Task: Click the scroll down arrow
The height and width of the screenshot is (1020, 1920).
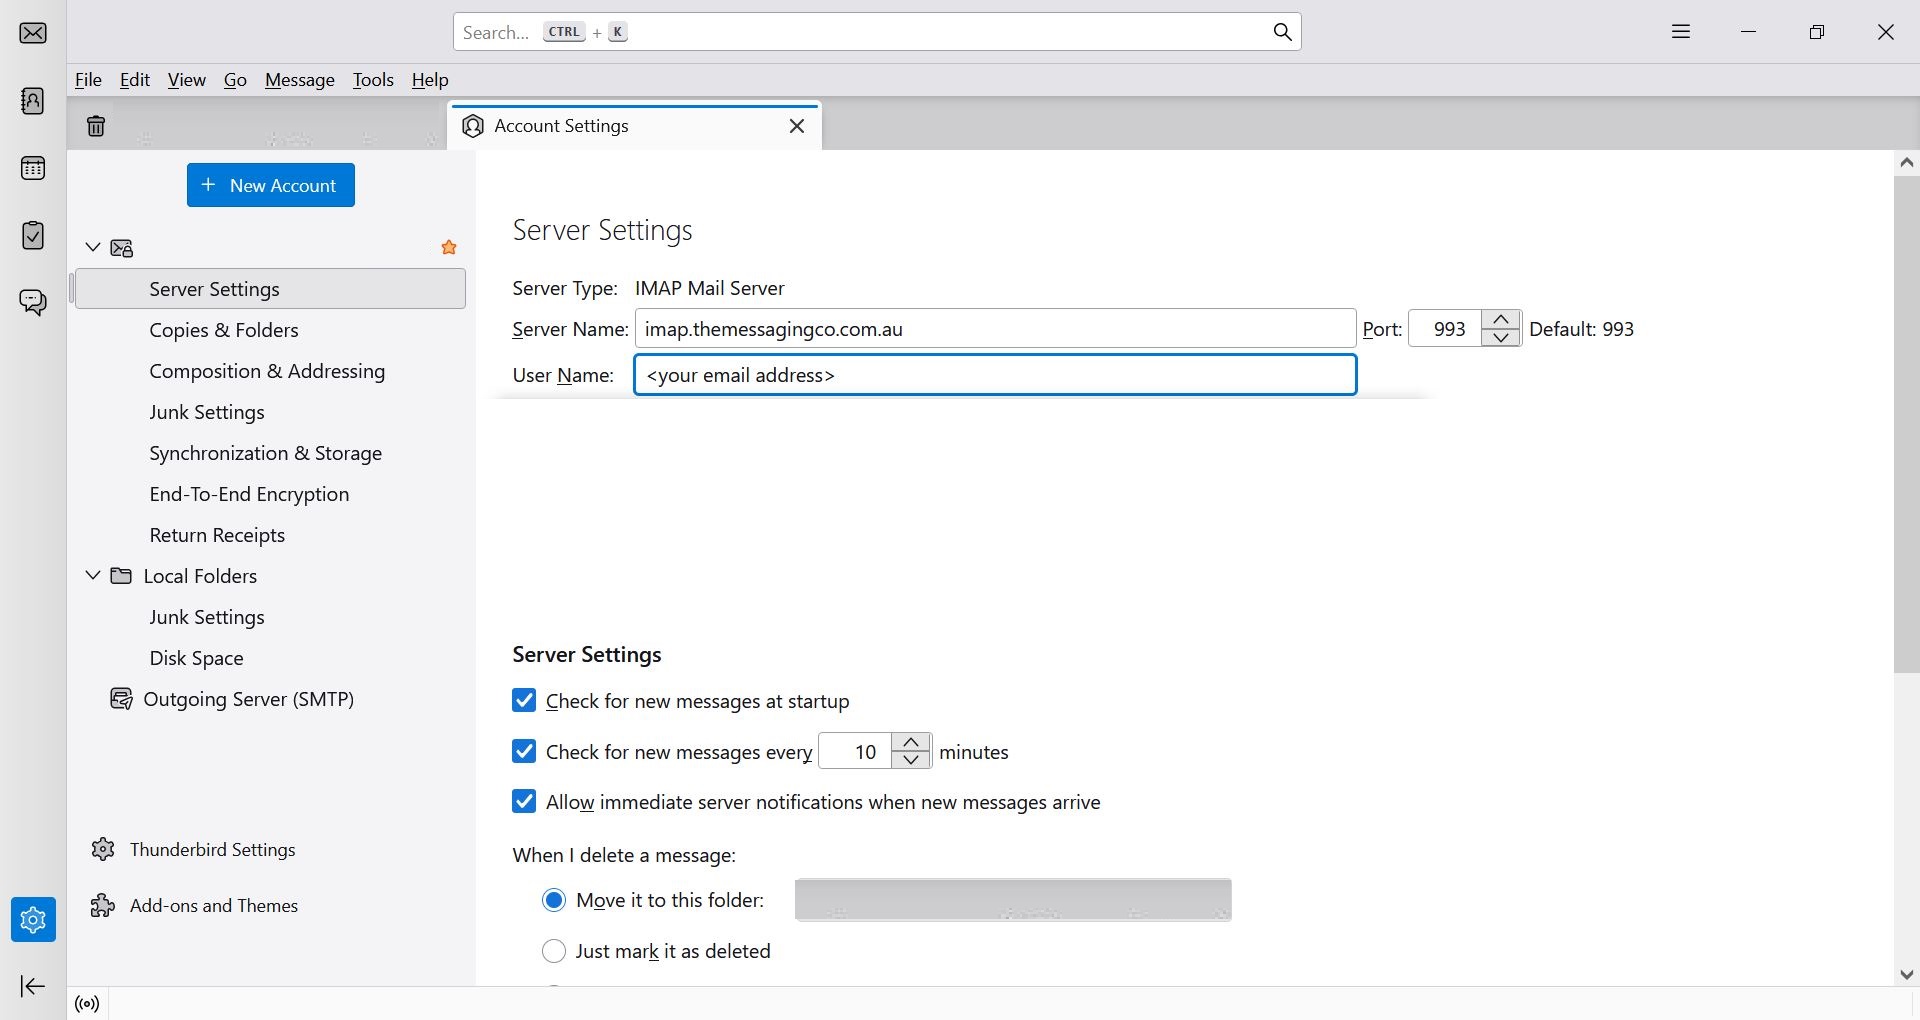Action: [1906, 974]
